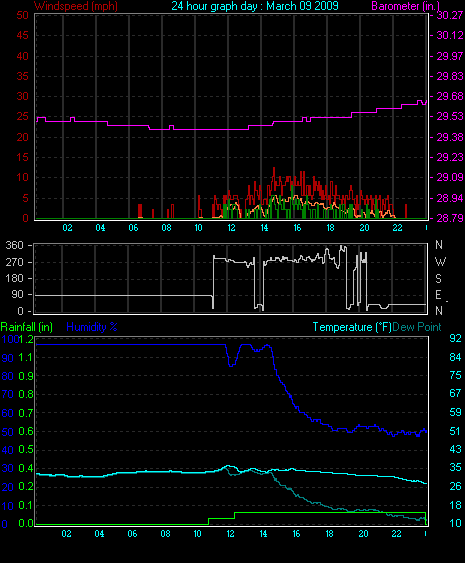Click the 'Windspeed (mph)' axis title
The height and width of the screenshot is (563, 465).
click(76, 6)
